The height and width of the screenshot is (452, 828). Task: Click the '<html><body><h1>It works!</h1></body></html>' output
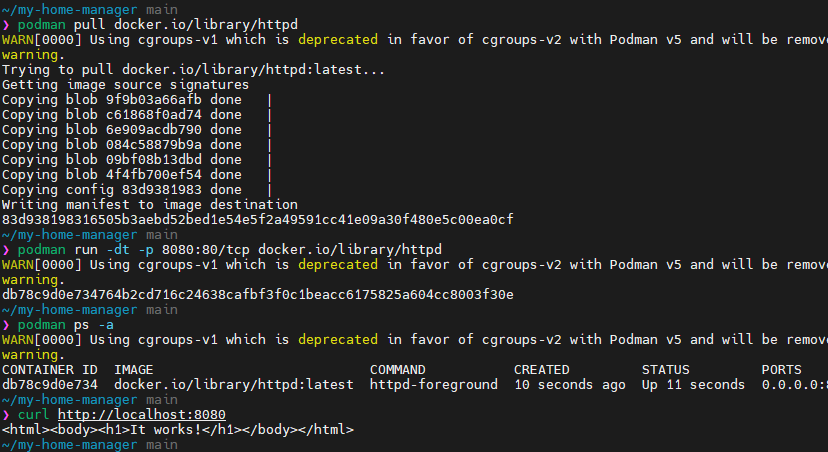click(177, 429)
